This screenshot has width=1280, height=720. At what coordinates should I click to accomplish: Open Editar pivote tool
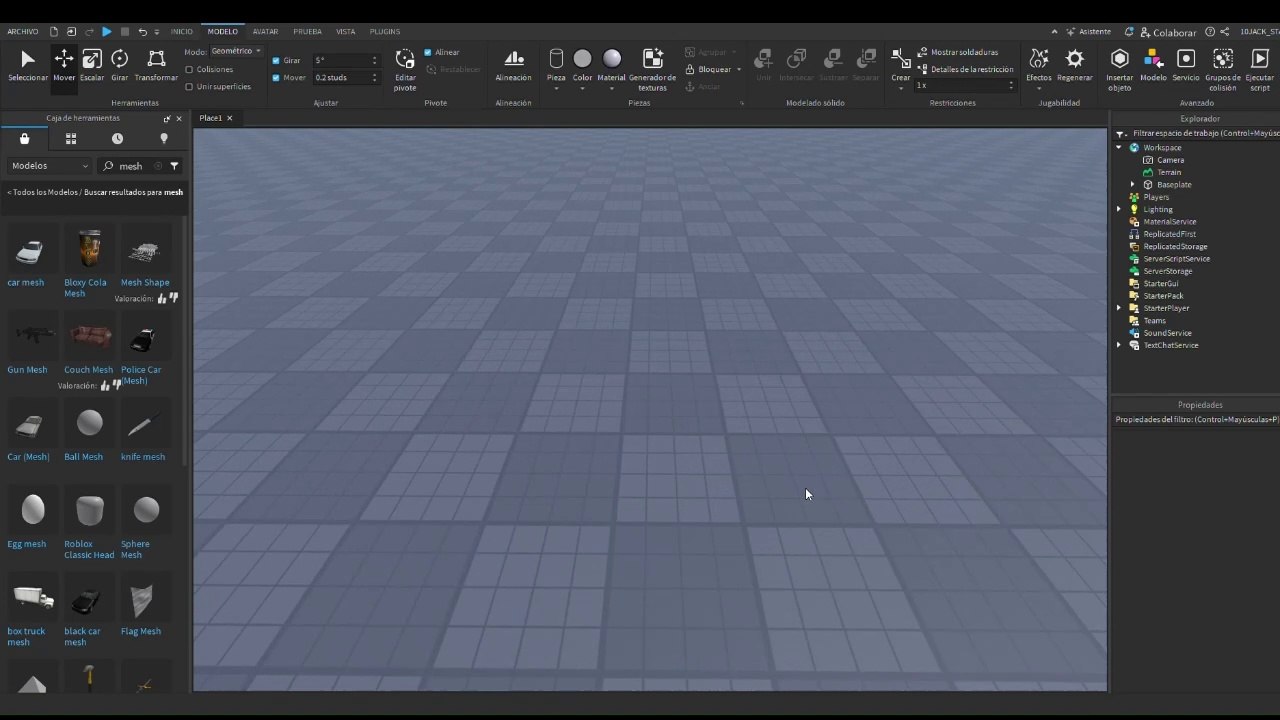(x=405, y=70)
